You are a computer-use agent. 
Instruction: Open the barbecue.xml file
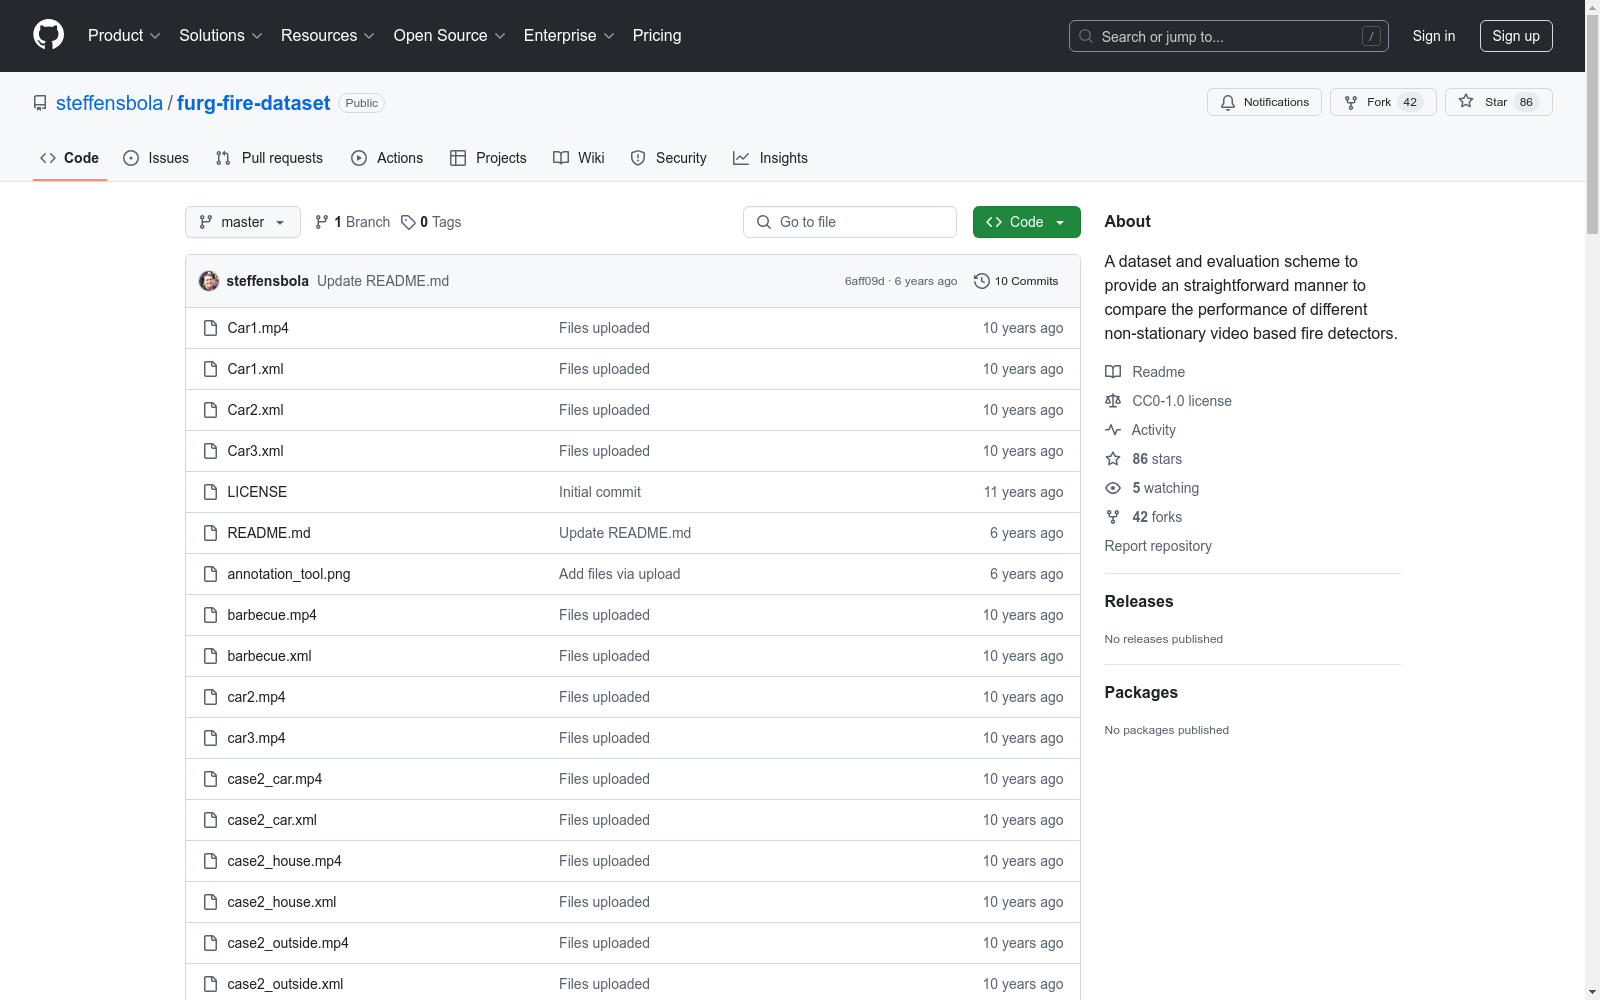pos(269,656)
